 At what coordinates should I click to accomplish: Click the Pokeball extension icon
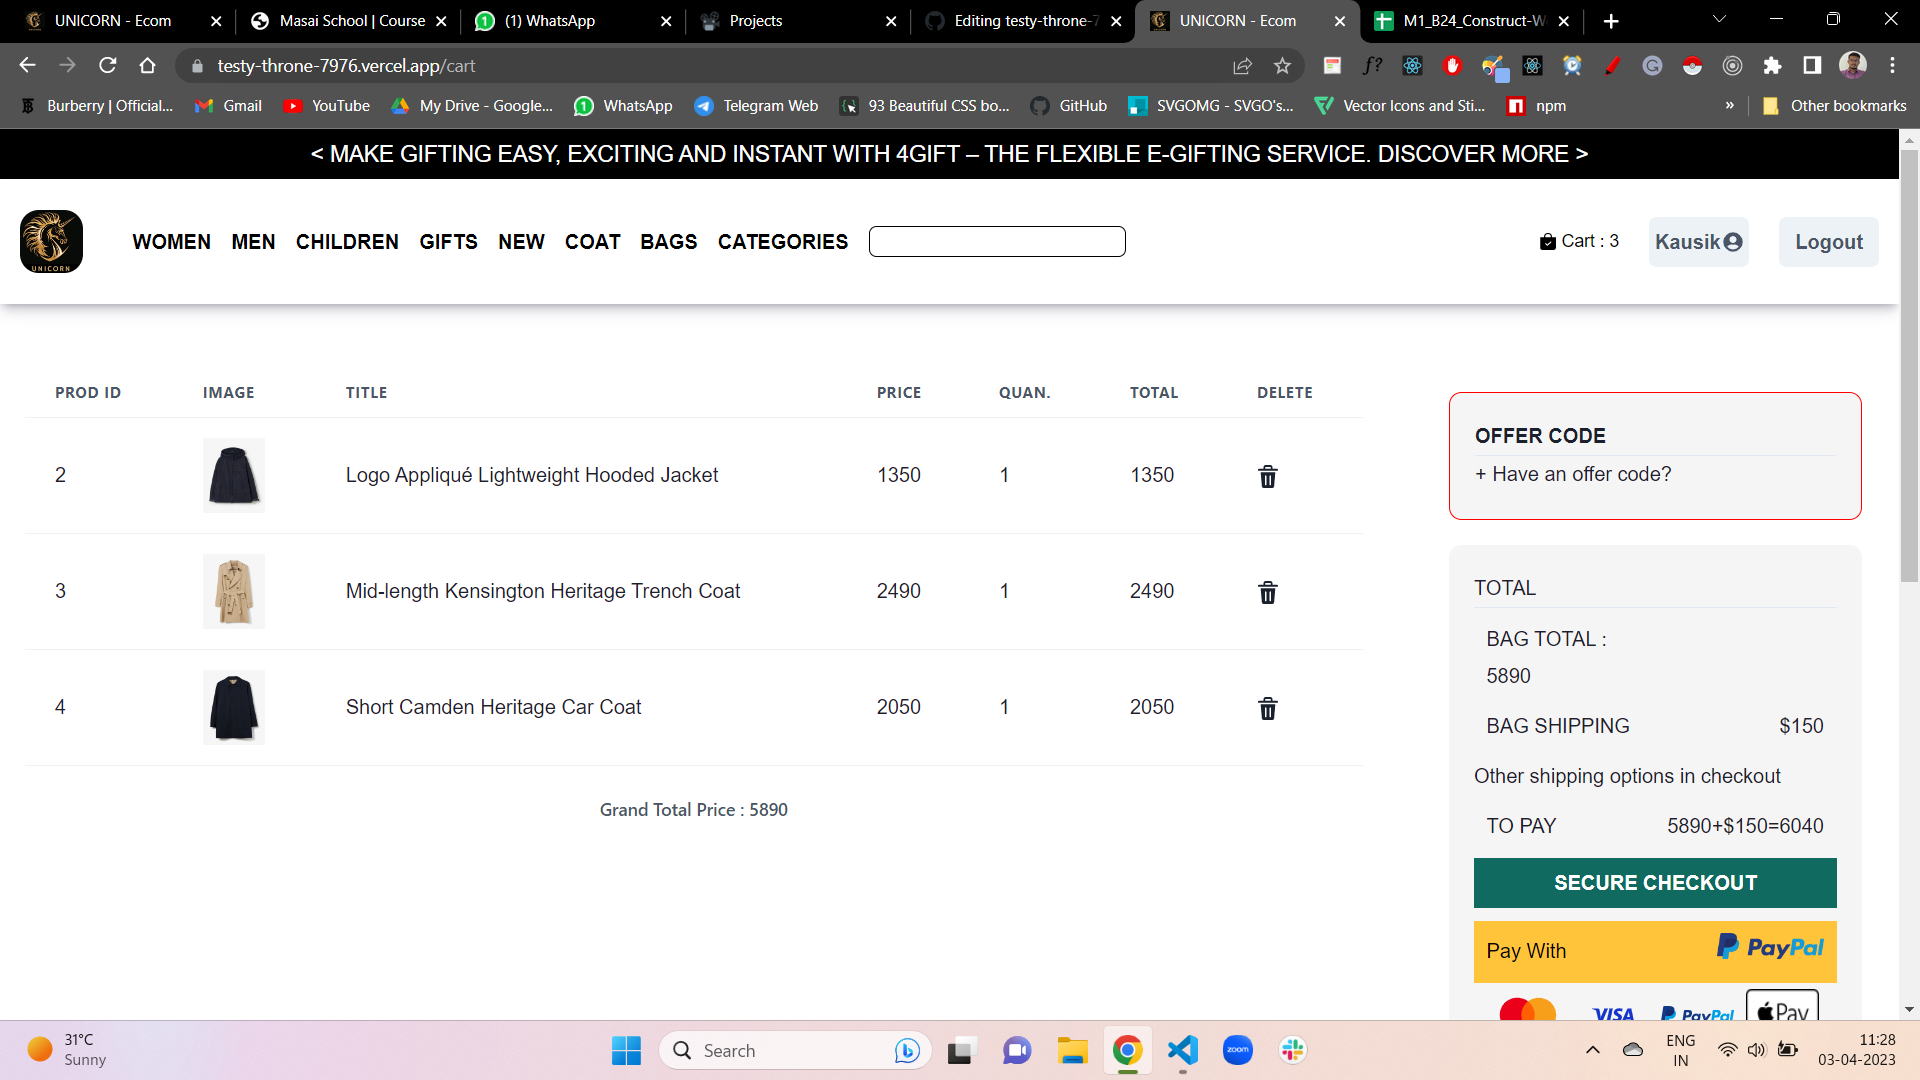tap(1690, 66)
